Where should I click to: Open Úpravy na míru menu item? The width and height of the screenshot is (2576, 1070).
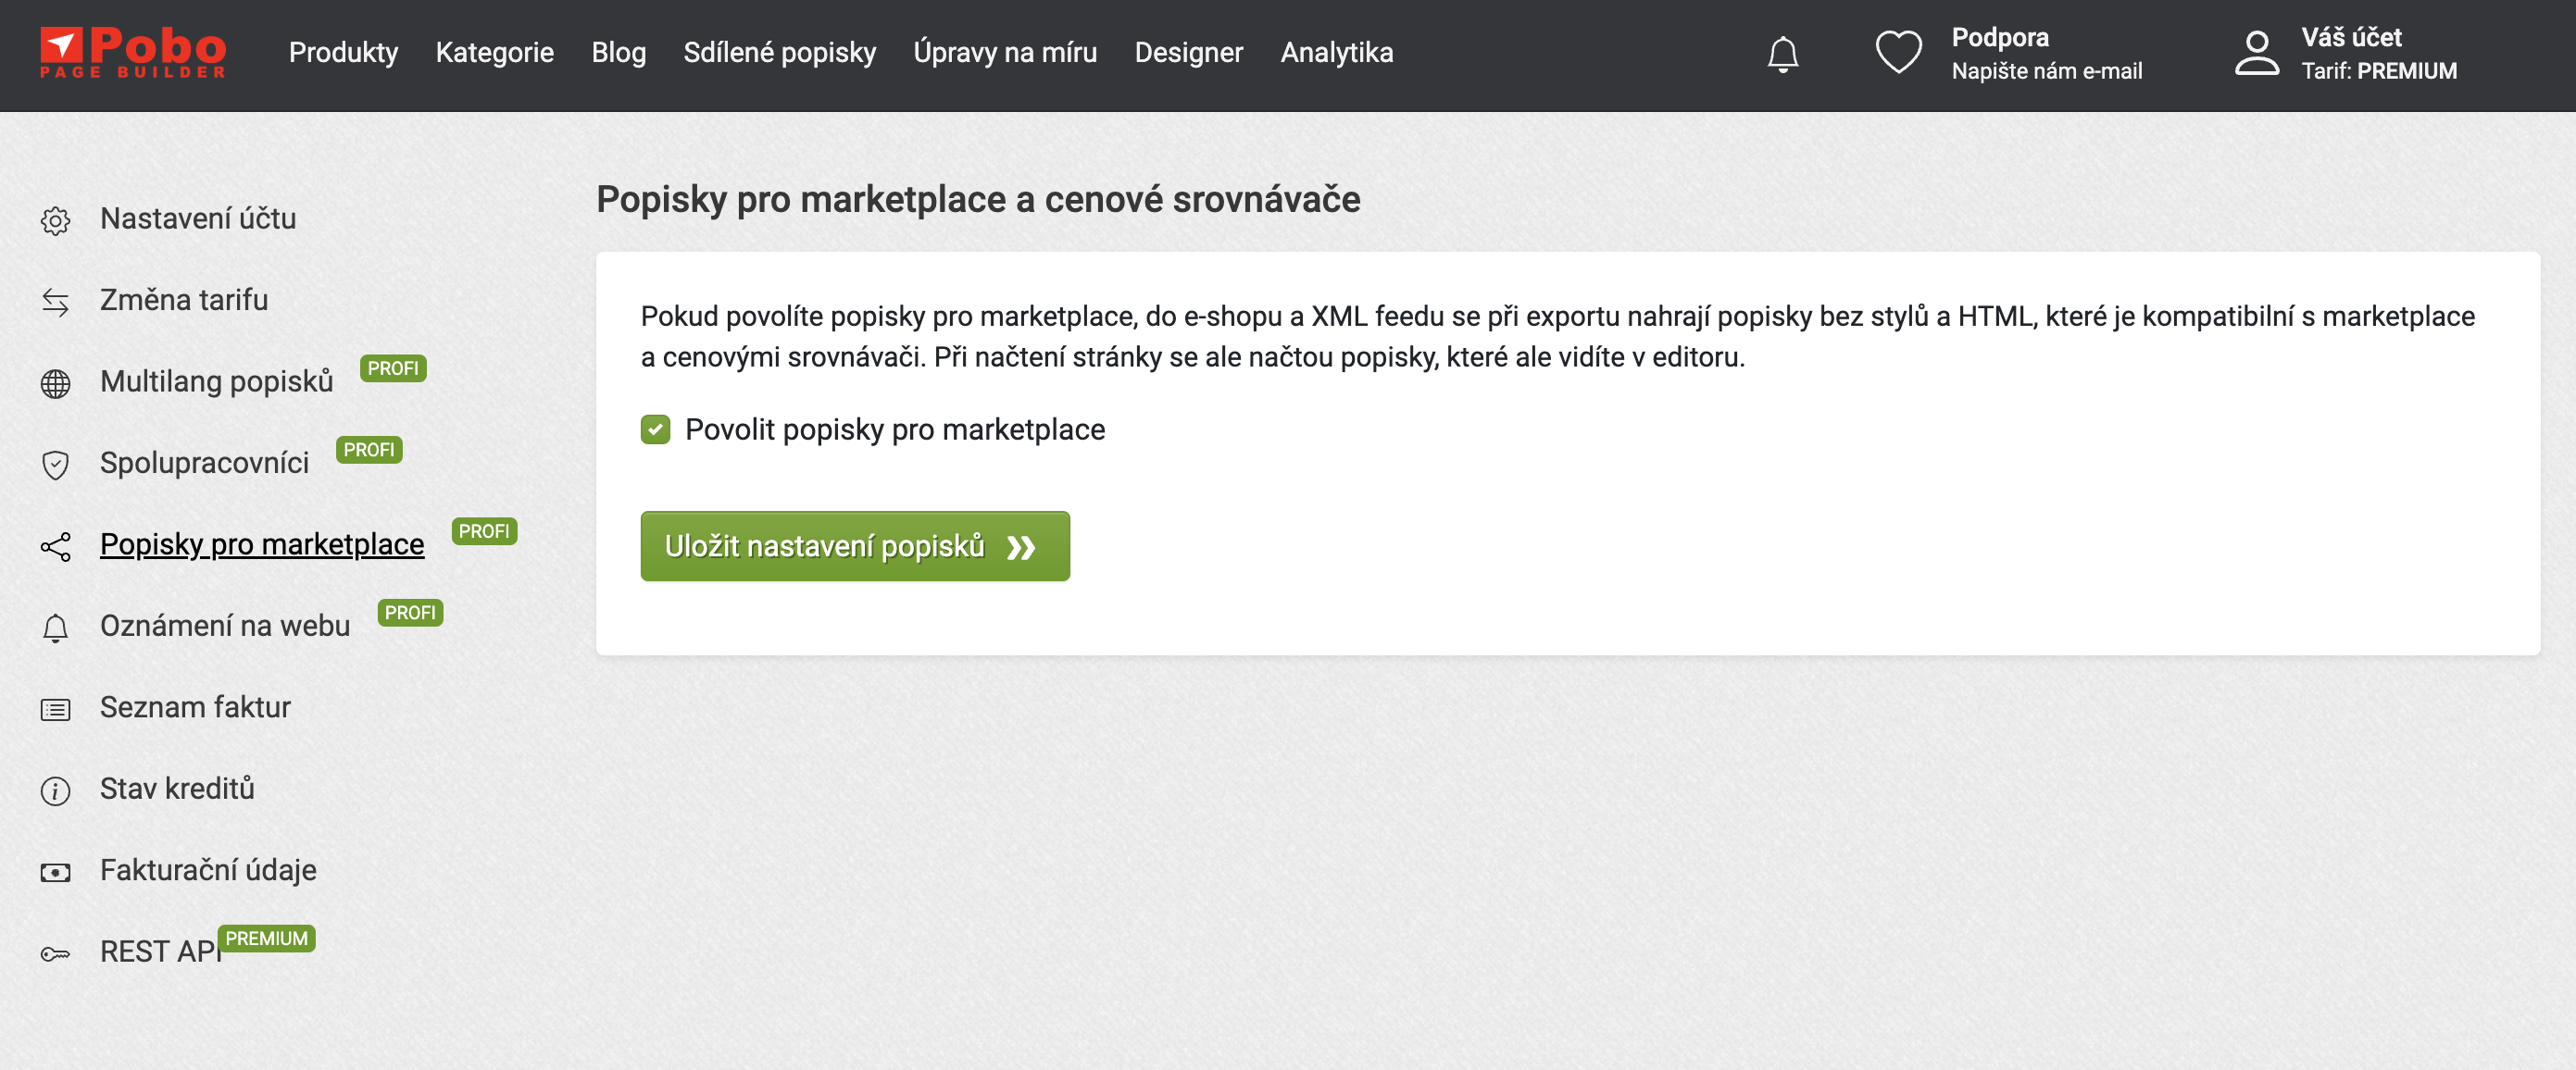coord(1004,52)
